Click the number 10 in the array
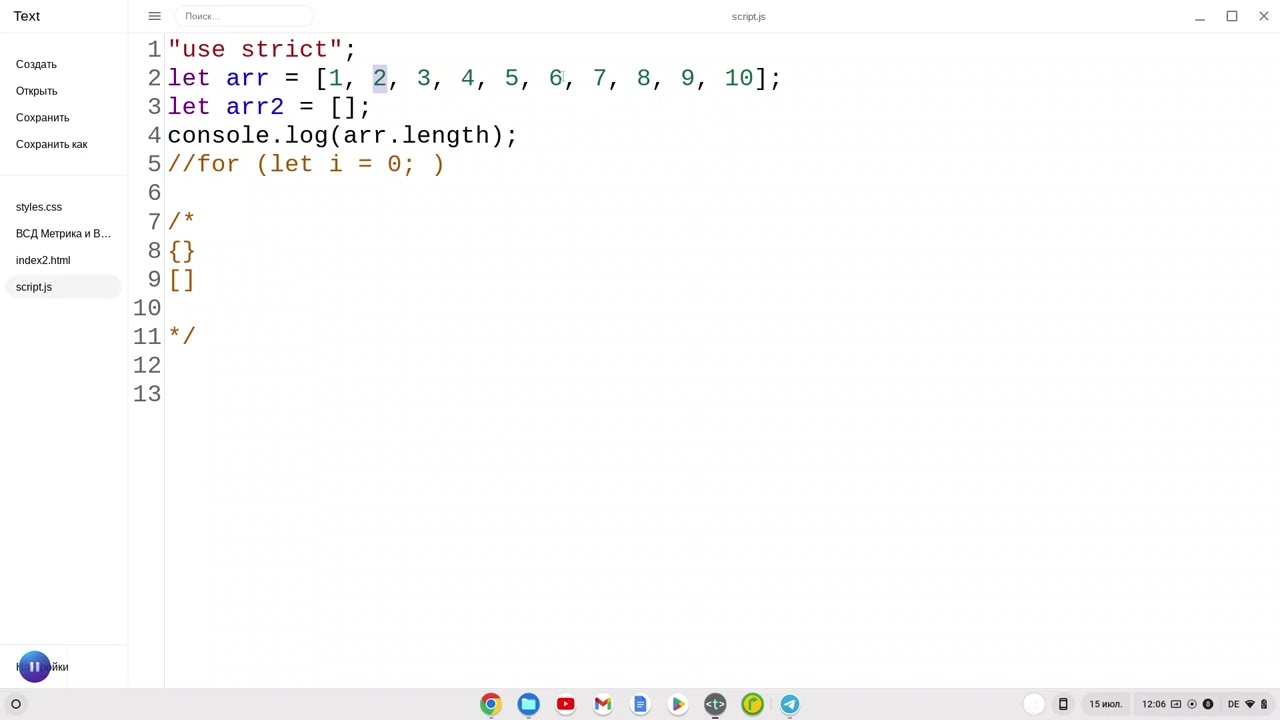Viewport: 1280px width, 720px height. [x=739, y=78]
